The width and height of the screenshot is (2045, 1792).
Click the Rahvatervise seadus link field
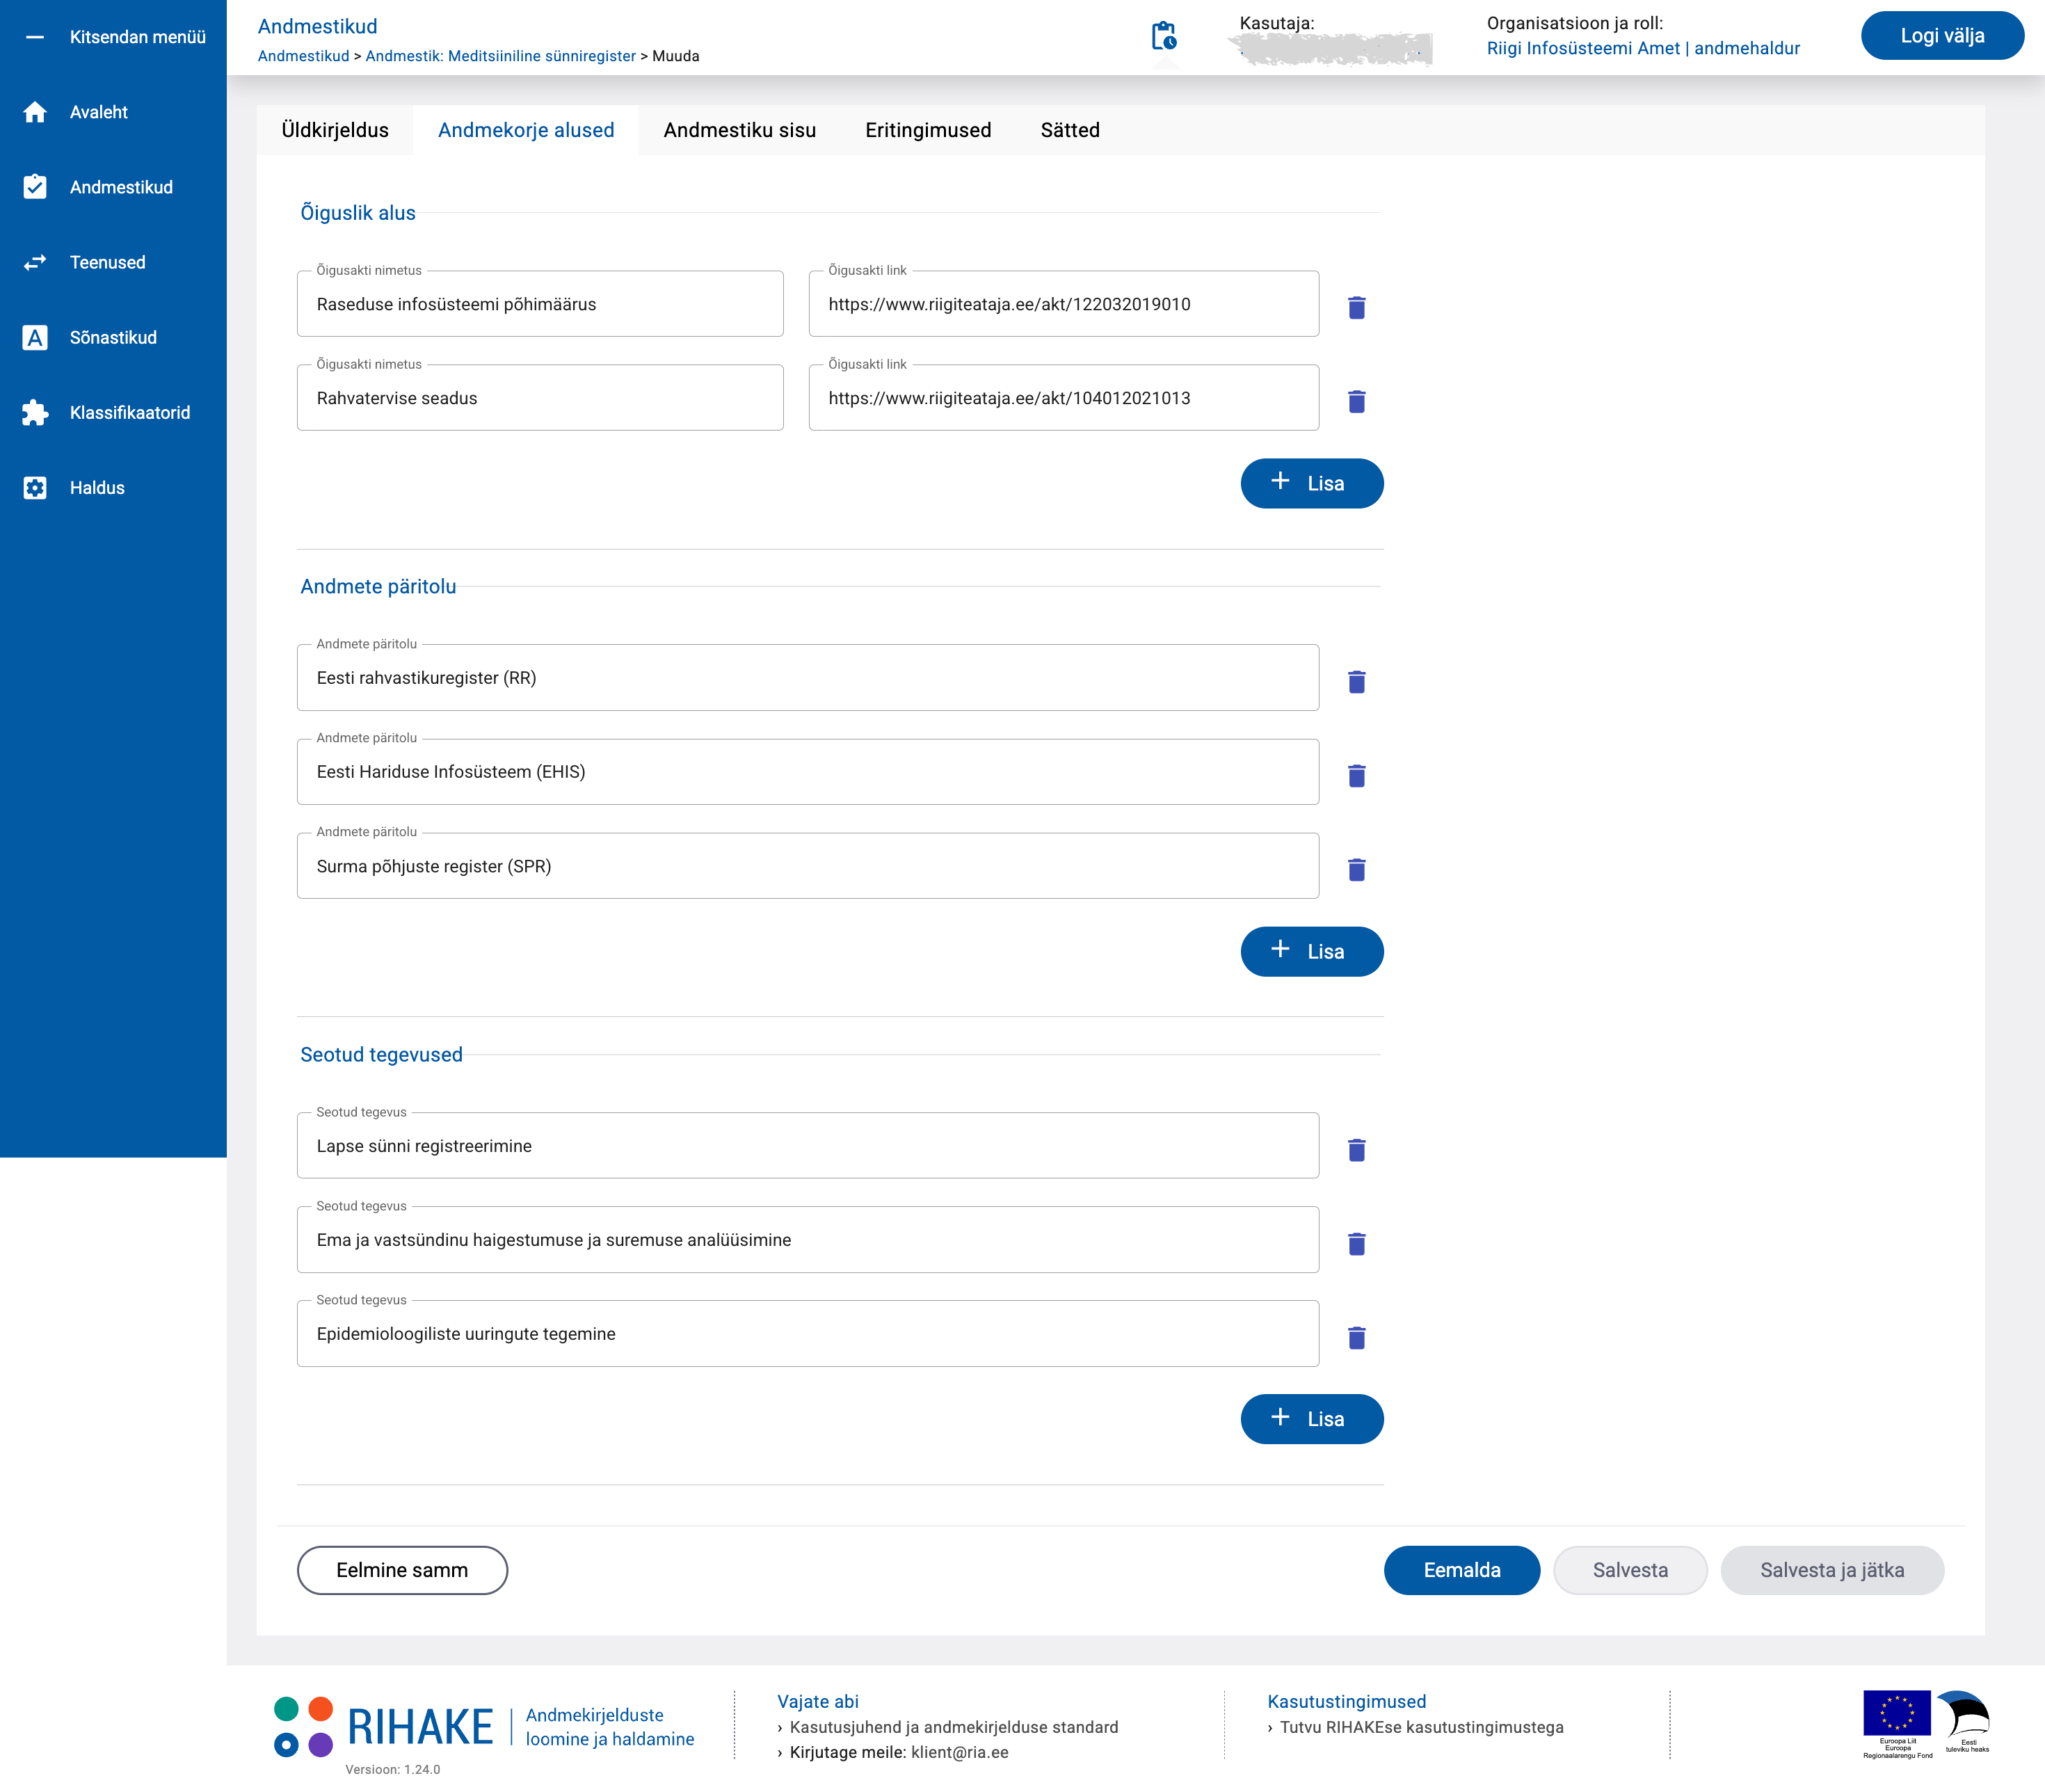(x=1062, y=398)
